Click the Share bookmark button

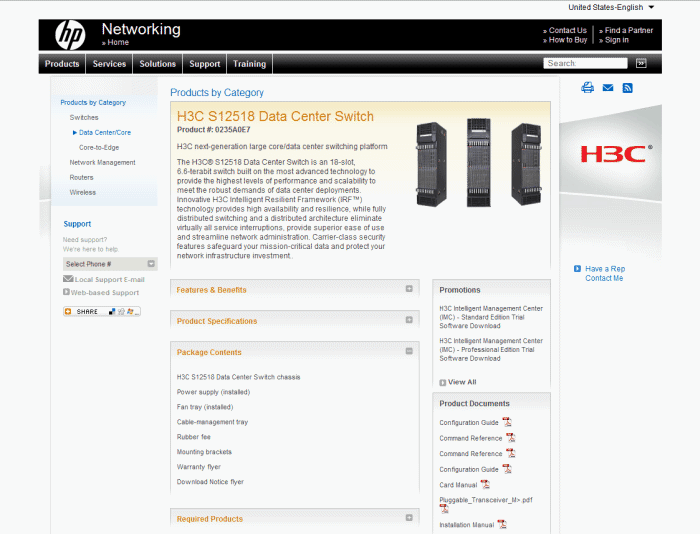point(101,311)
